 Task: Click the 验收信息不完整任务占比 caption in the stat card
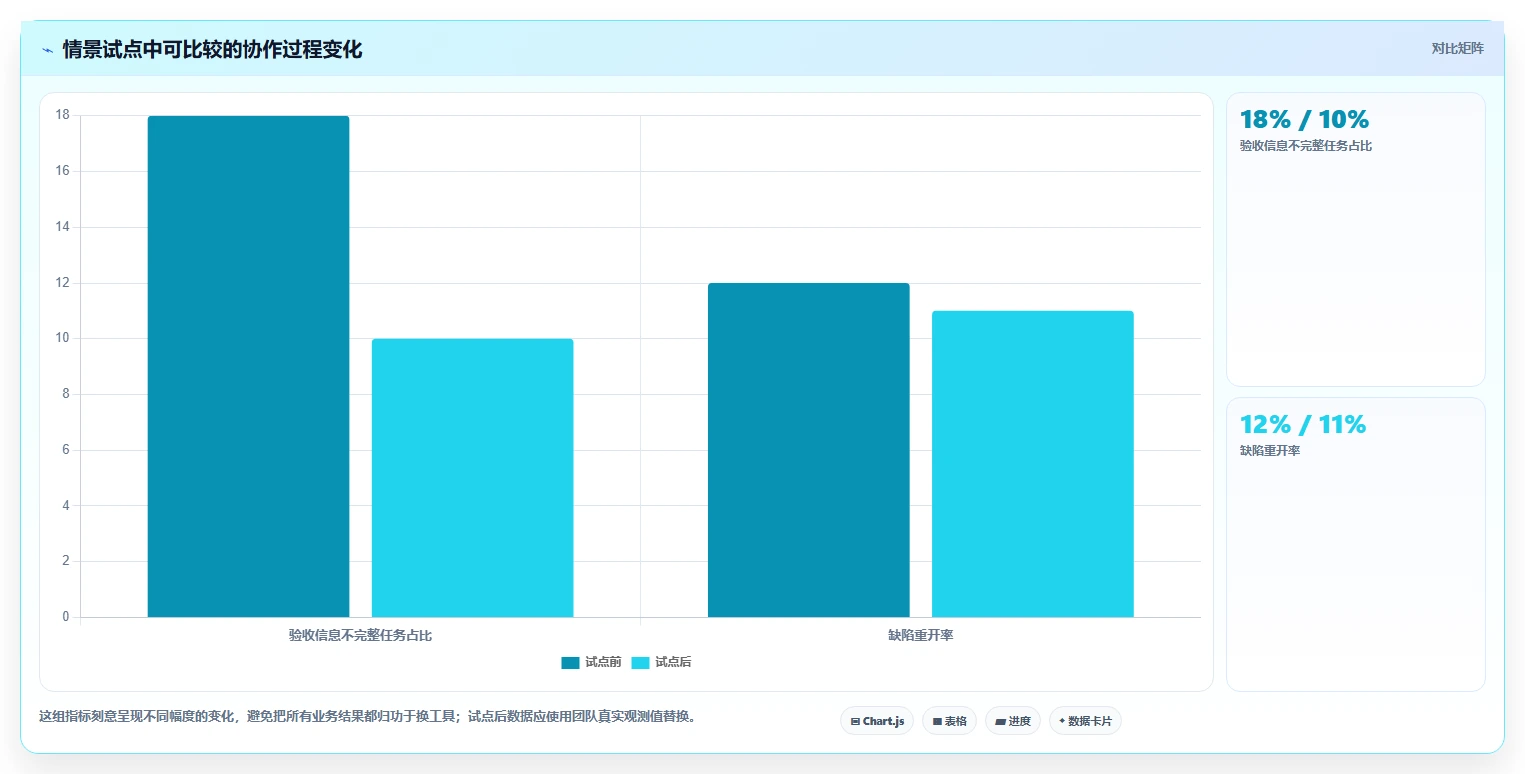coord(1306,146)
